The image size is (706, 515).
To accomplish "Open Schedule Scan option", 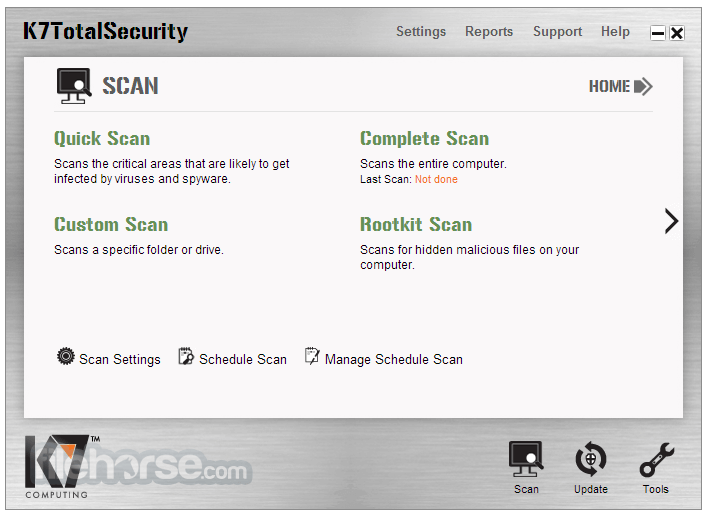I will [x=243, y=359].
